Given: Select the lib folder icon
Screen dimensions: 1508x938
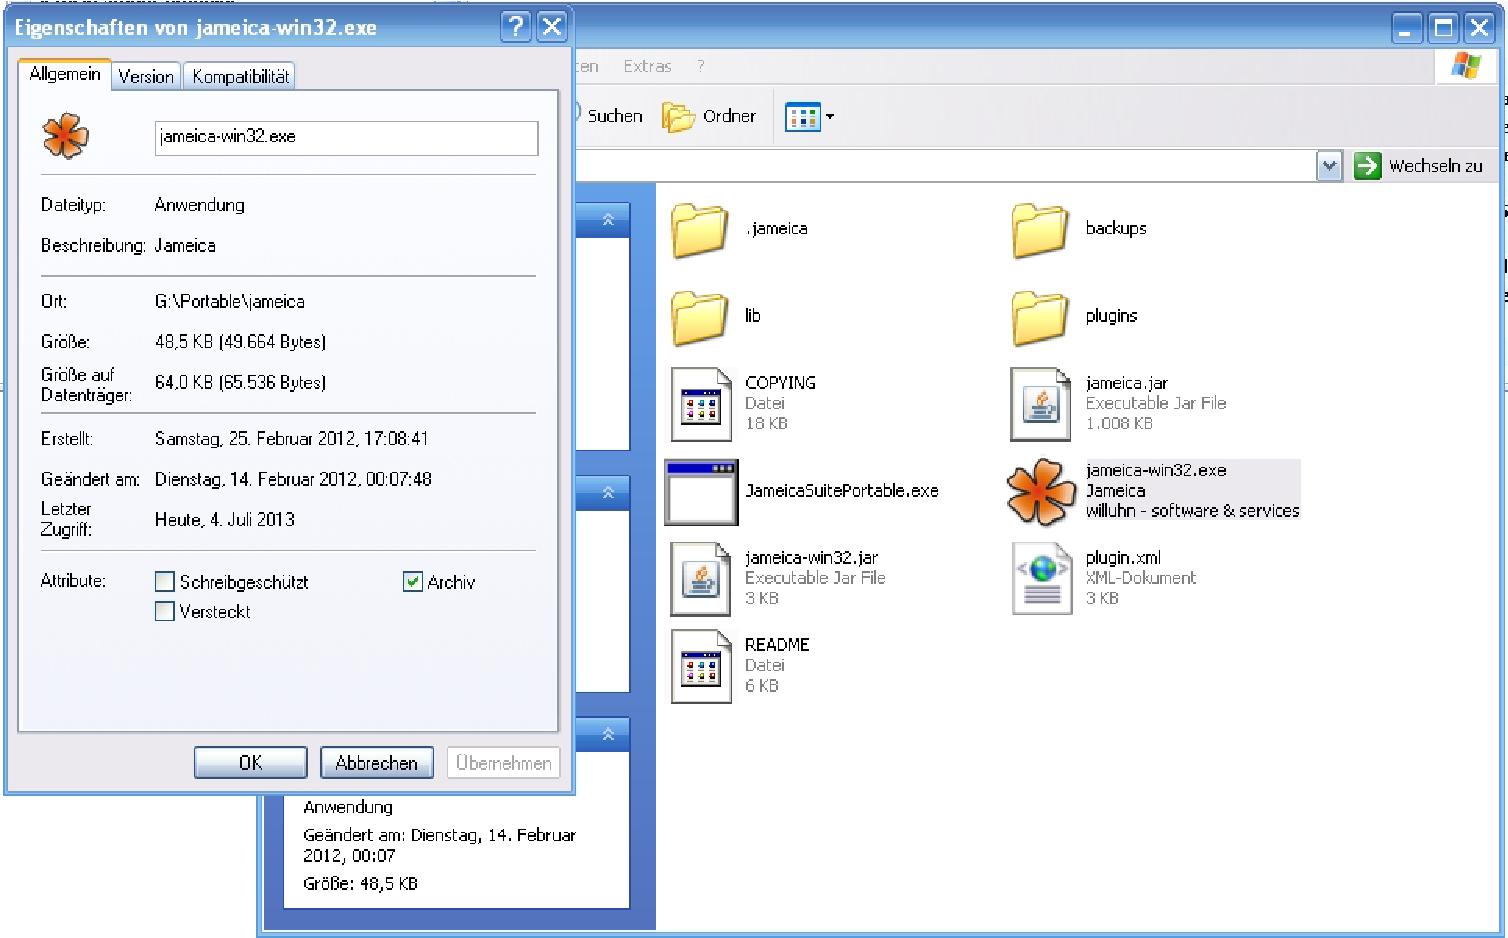Looking at the screenshot, I should (x=699, y=318).
